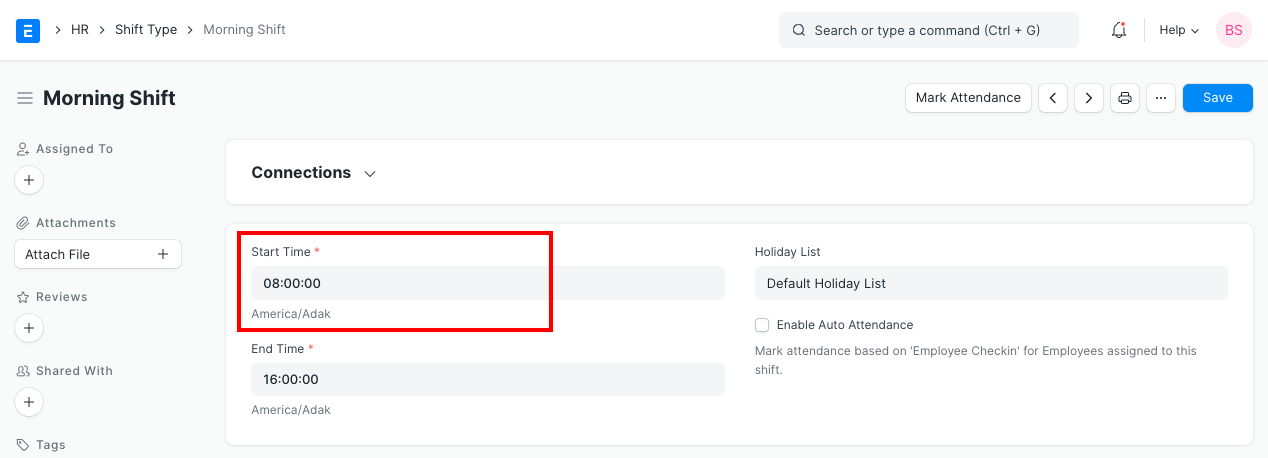Print this shift type document
Viewport: 1268px width, 458px height.
click(1125, 98)
